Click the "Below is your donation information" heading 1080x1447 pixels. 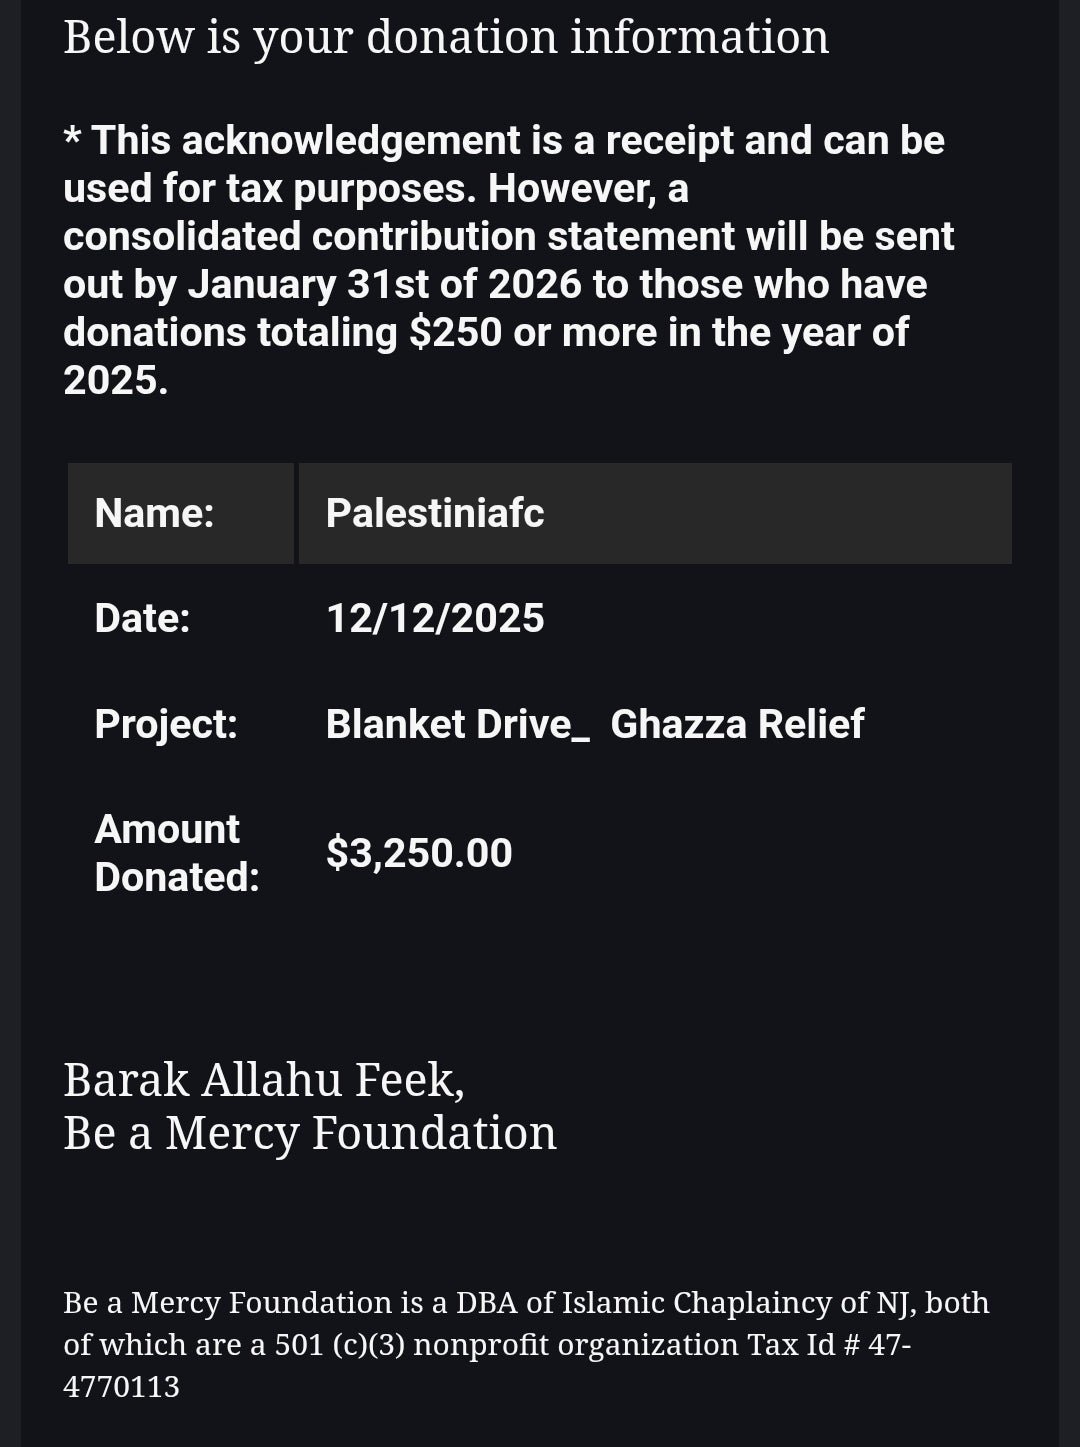[446, 37]
